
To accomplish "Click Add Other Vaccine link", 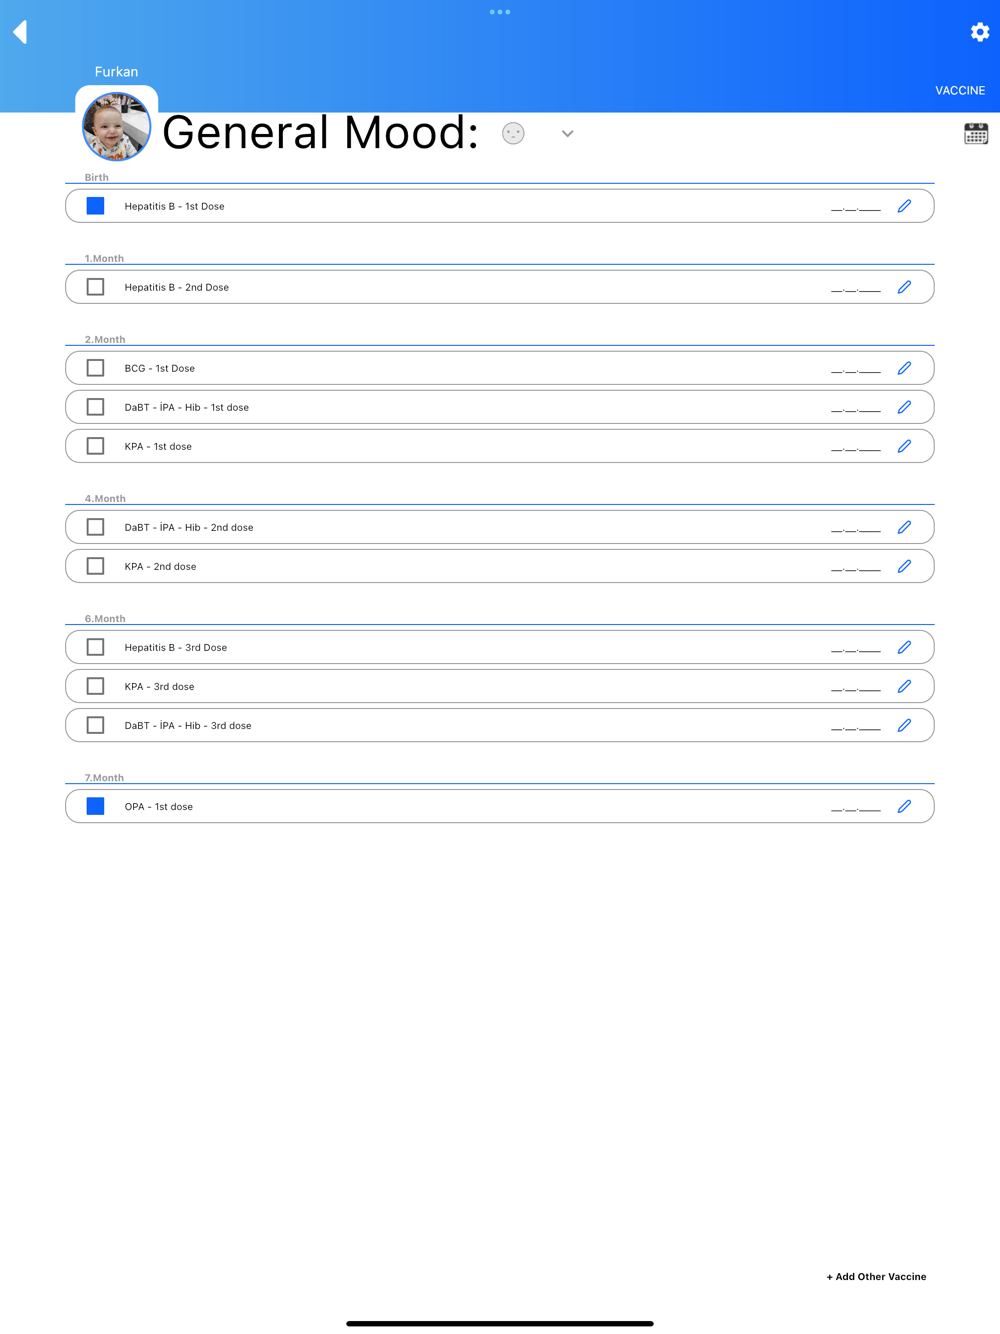I will 876,1276.
